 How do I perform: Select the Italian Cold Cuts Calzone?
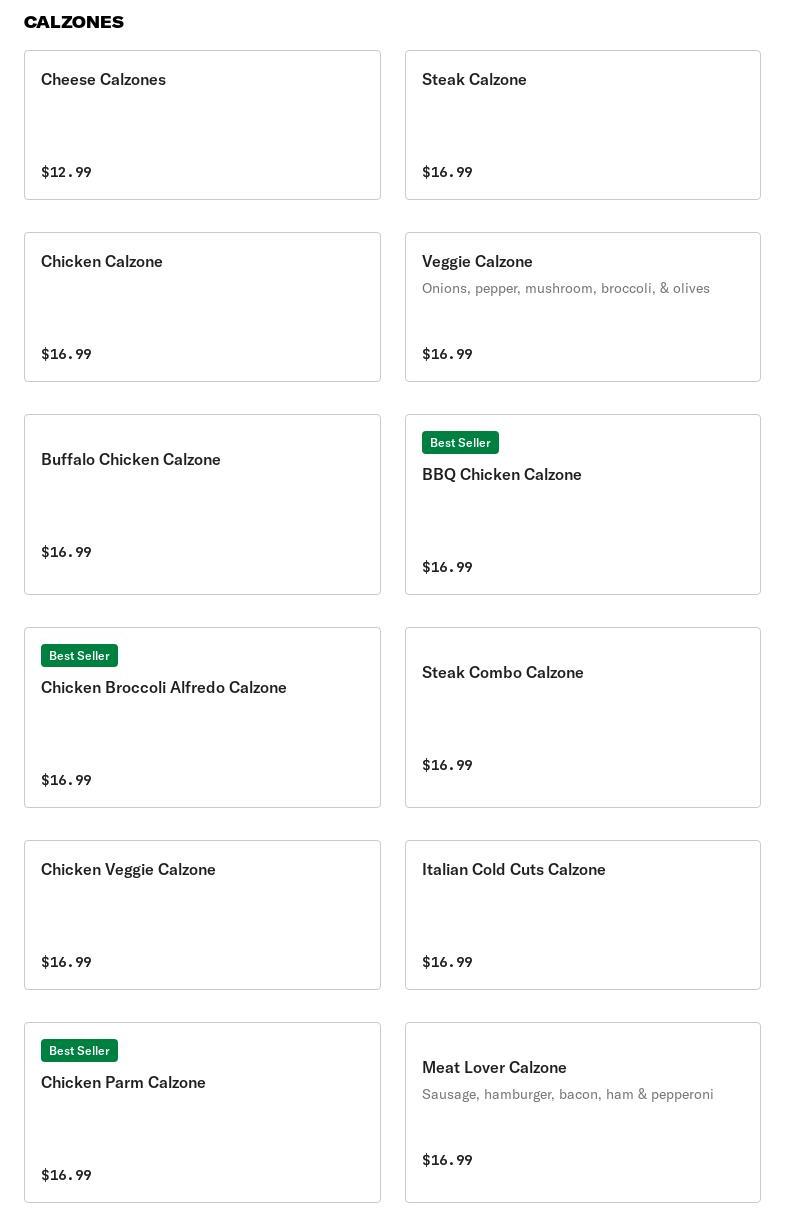[x=583, y=915]
